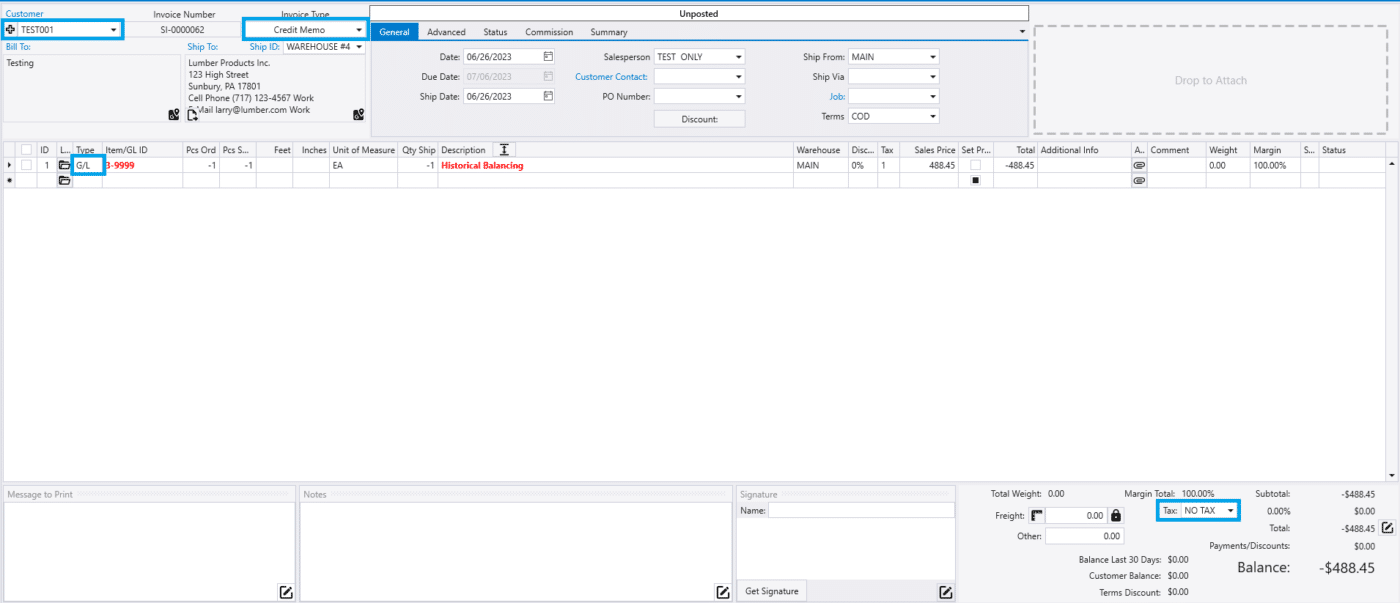Click the Freight calculator icon
Image resolution: width=1400 pixels, height=603 pixels.
coord(1036,516)
